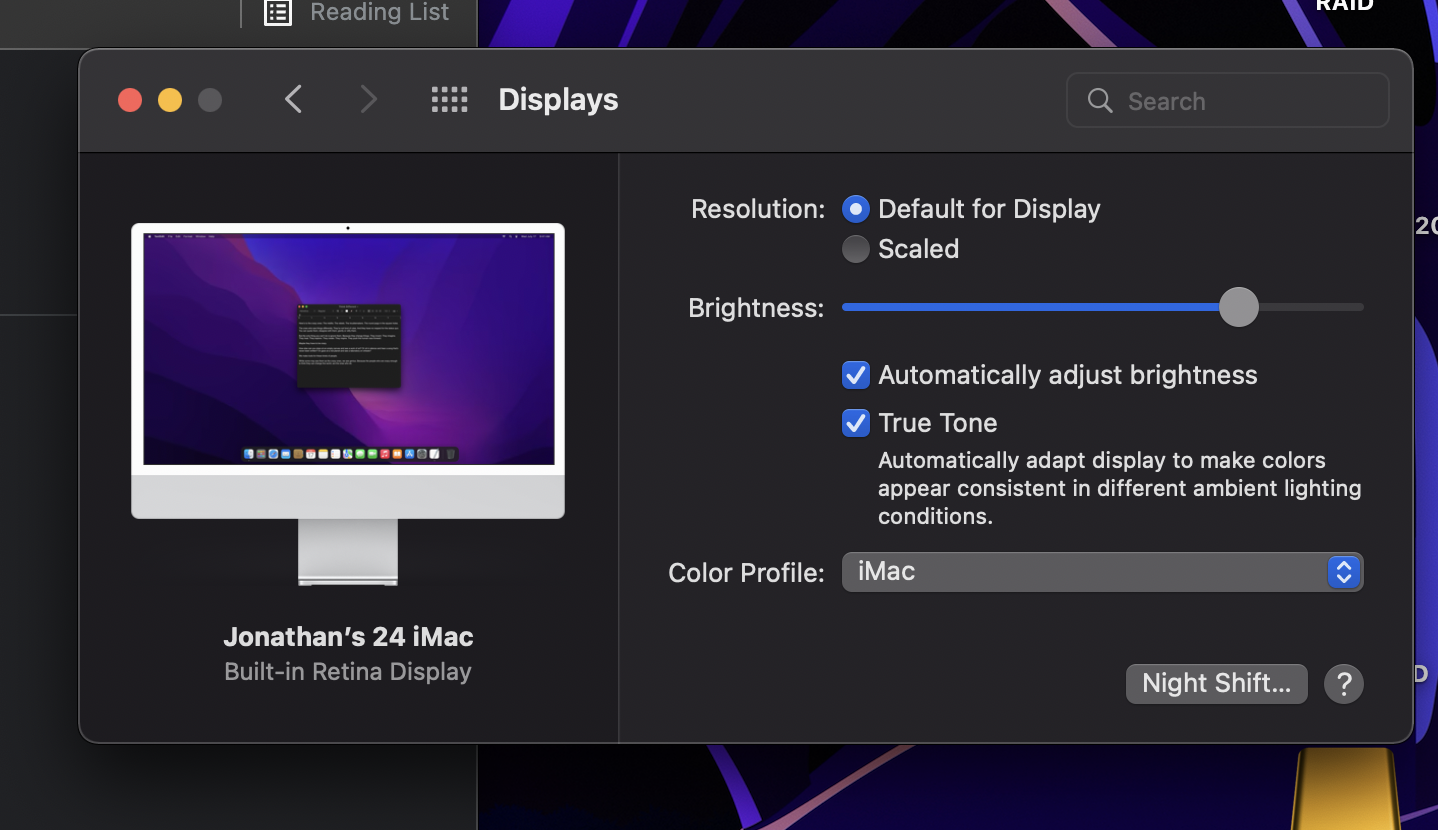1438x830 pixels.
Task: Minimize Displays window with yellow button
Action: point(170,100)
